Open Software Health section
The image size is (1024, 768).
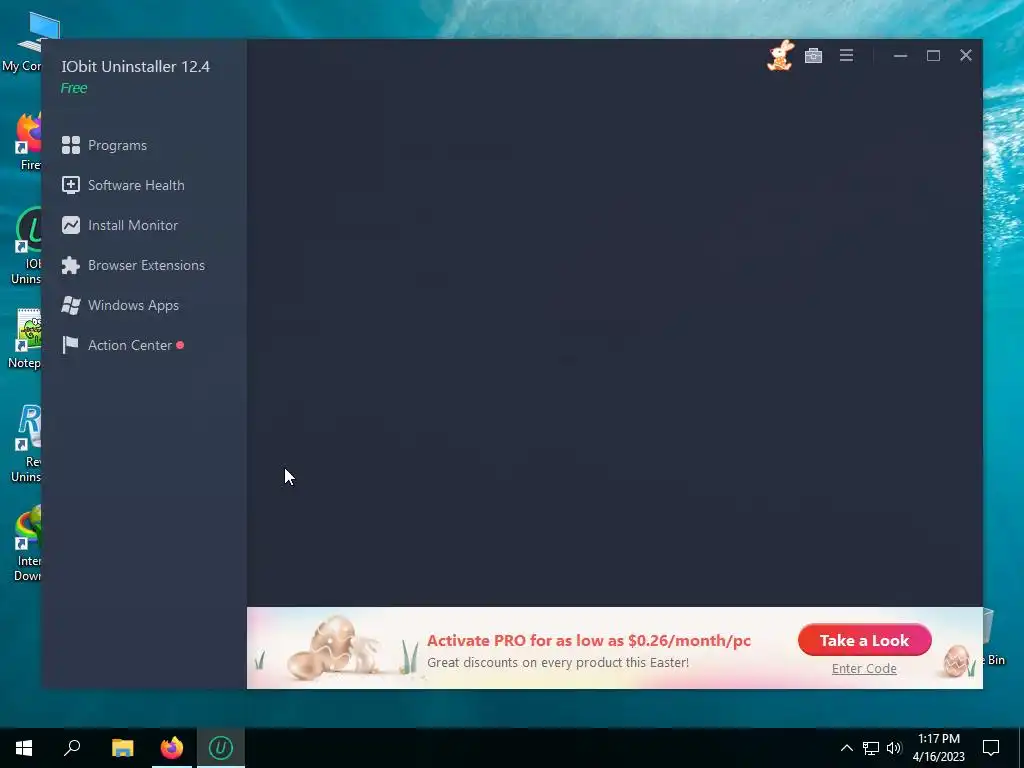click(123, 185)
